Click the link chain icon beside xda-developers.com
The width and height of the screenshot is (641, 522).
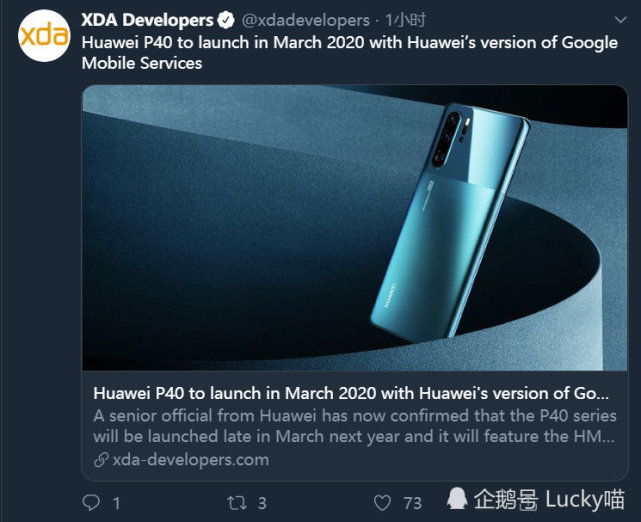coord(101,460)
